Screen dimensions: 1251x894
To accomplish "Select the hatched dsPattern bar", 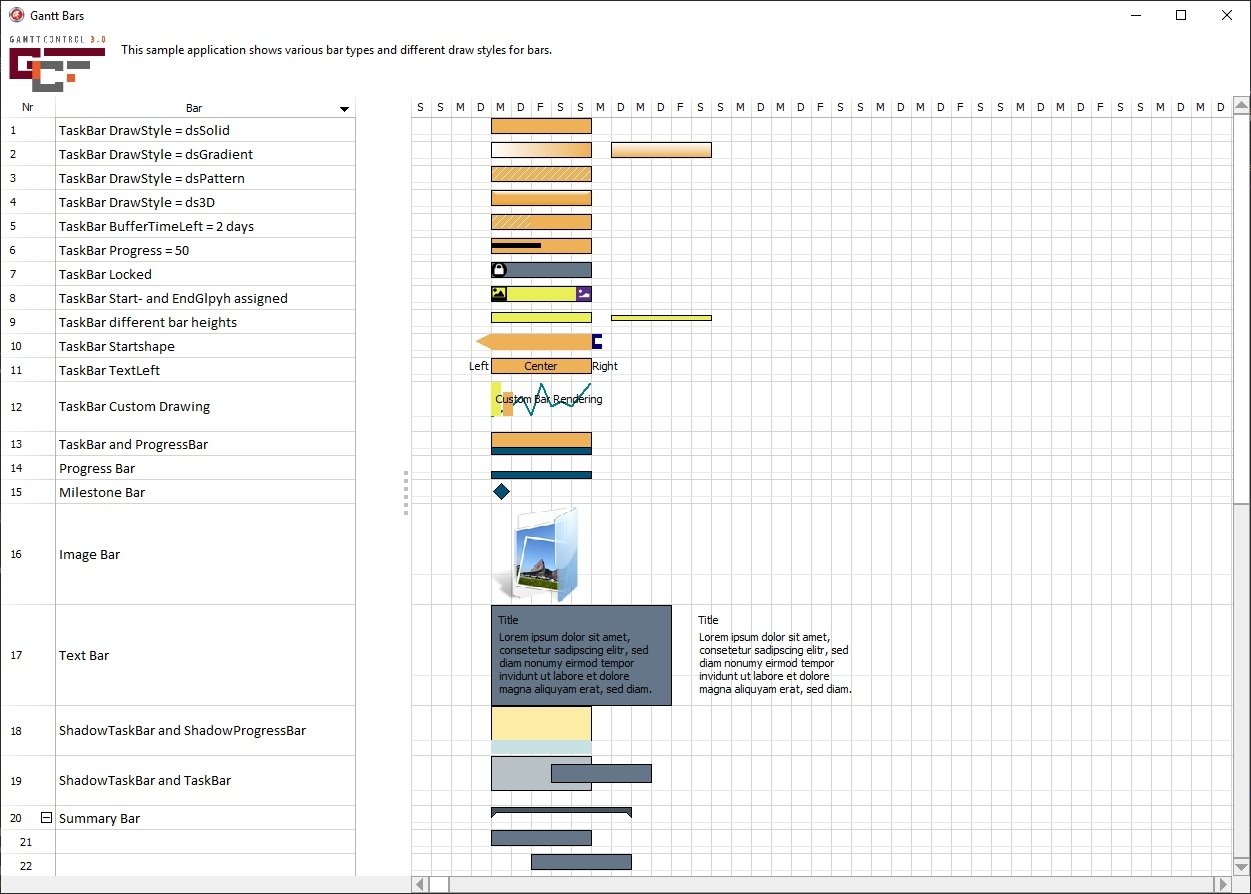I will [541, 174].
